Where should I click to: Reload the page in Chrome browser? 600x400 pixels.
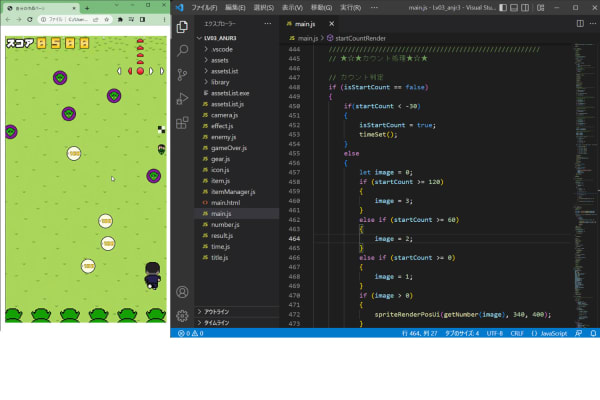point(29,19)
